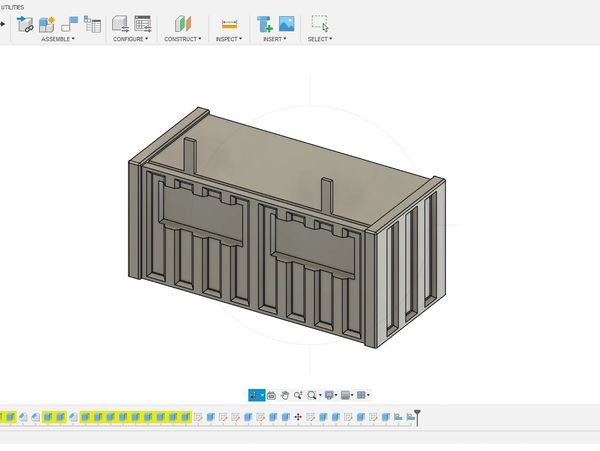
Task: Switch to the UTILITIES tab
Action: click(x=13, y=7)
